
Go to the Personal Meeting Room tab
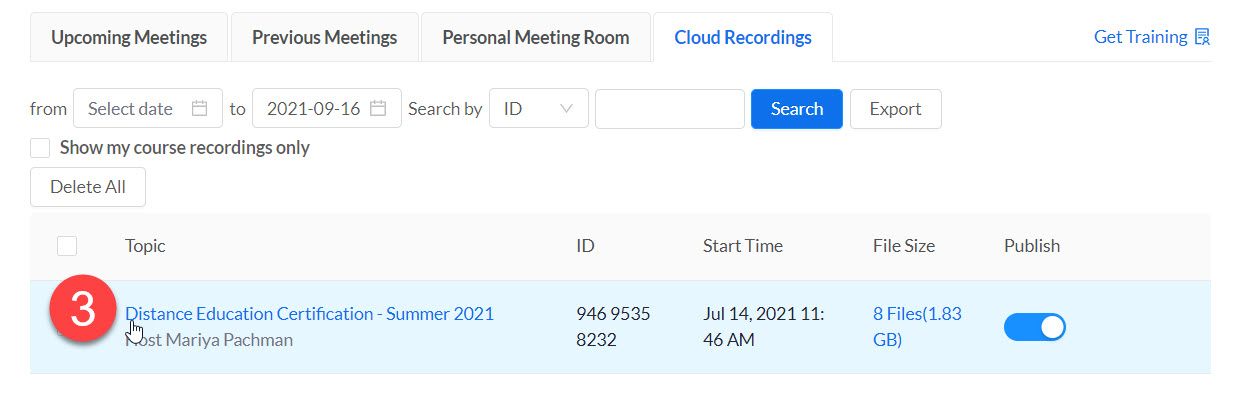pos(535,38)
